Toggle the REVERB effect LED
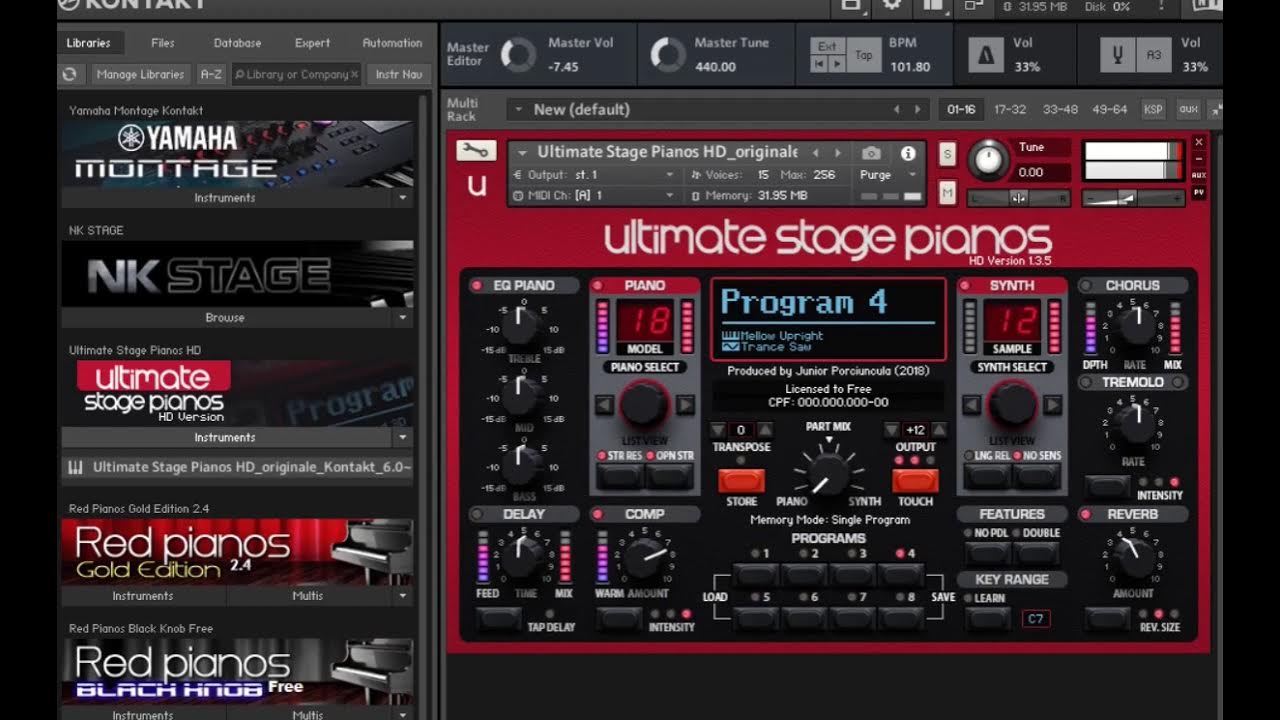Screen dimensions: 1280x720 coord(1086,514)
